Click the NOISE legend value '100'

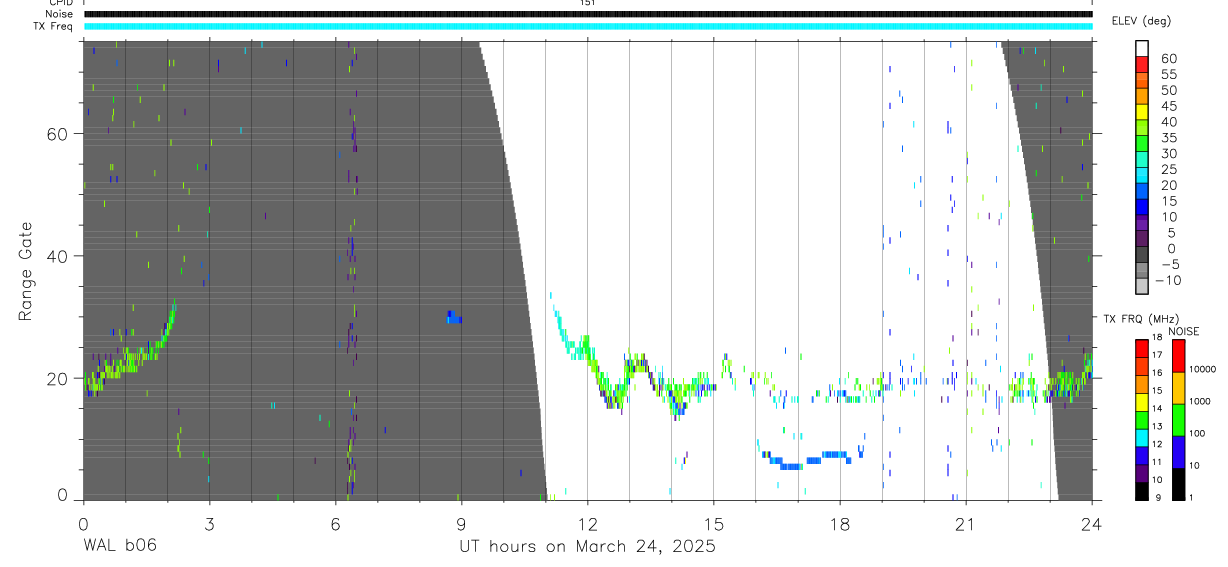(1199, 434)
